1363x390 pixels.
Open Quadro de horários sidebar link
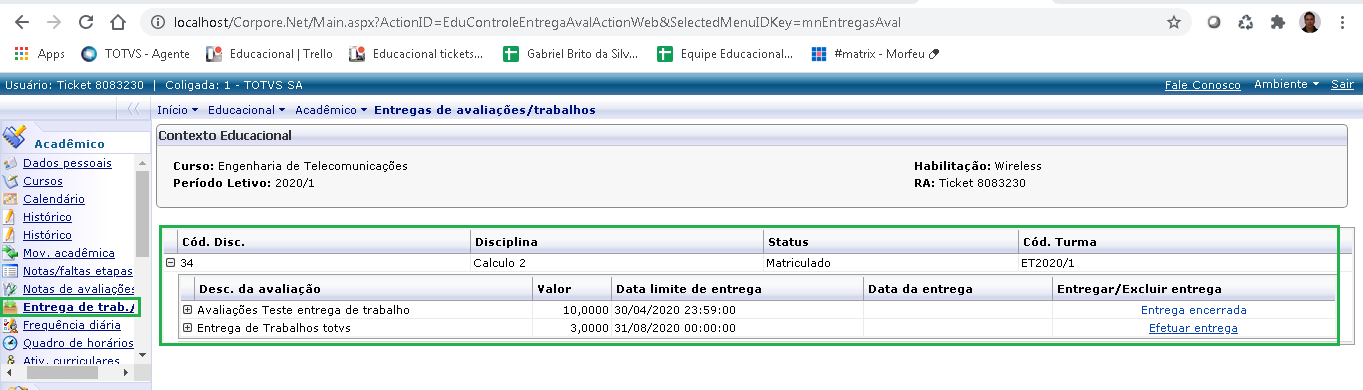point(78,343)
